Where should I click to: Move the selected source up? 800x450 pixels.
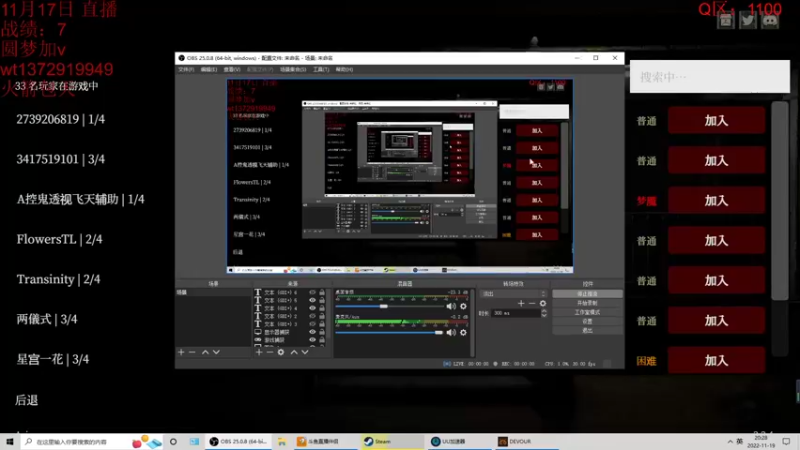(x=294, y=352)
